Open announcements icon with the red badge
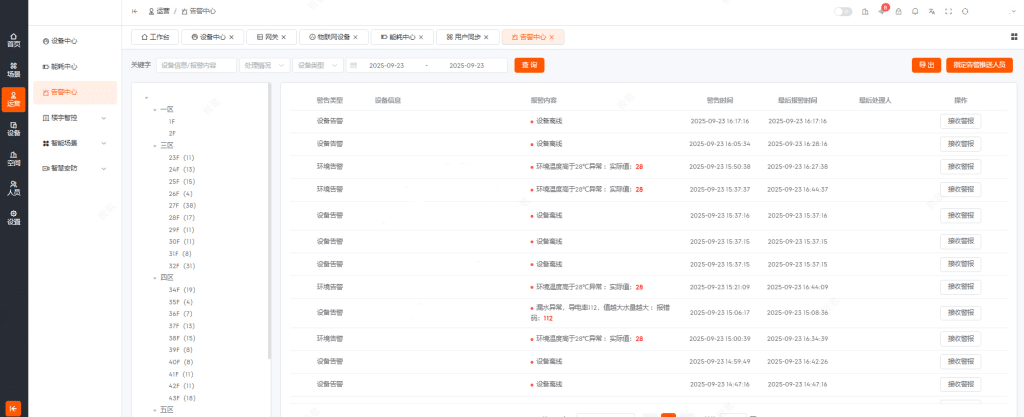1024x417 pixels. point(882,11)
